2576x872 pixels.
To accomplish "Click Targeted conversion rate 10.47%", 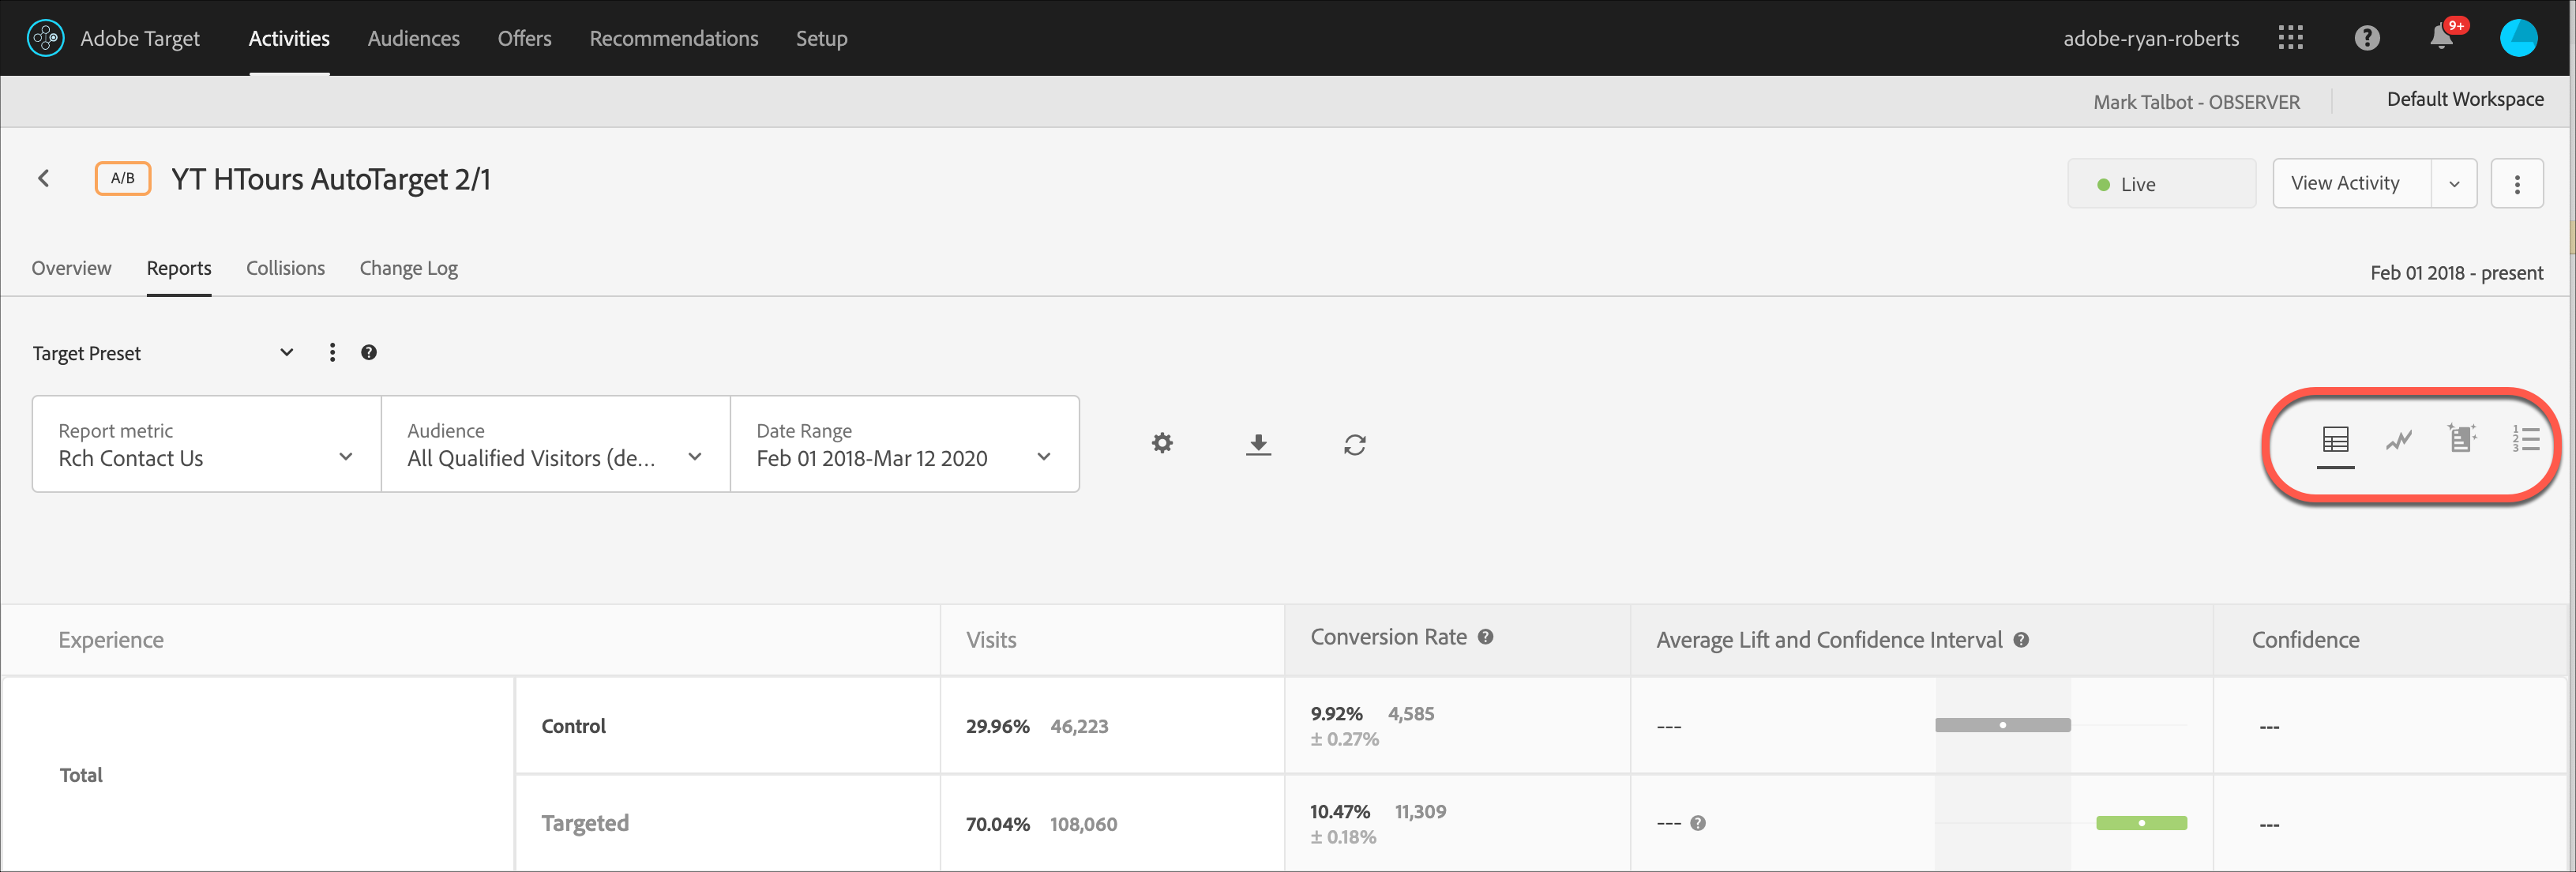I will coord(1339,811).
